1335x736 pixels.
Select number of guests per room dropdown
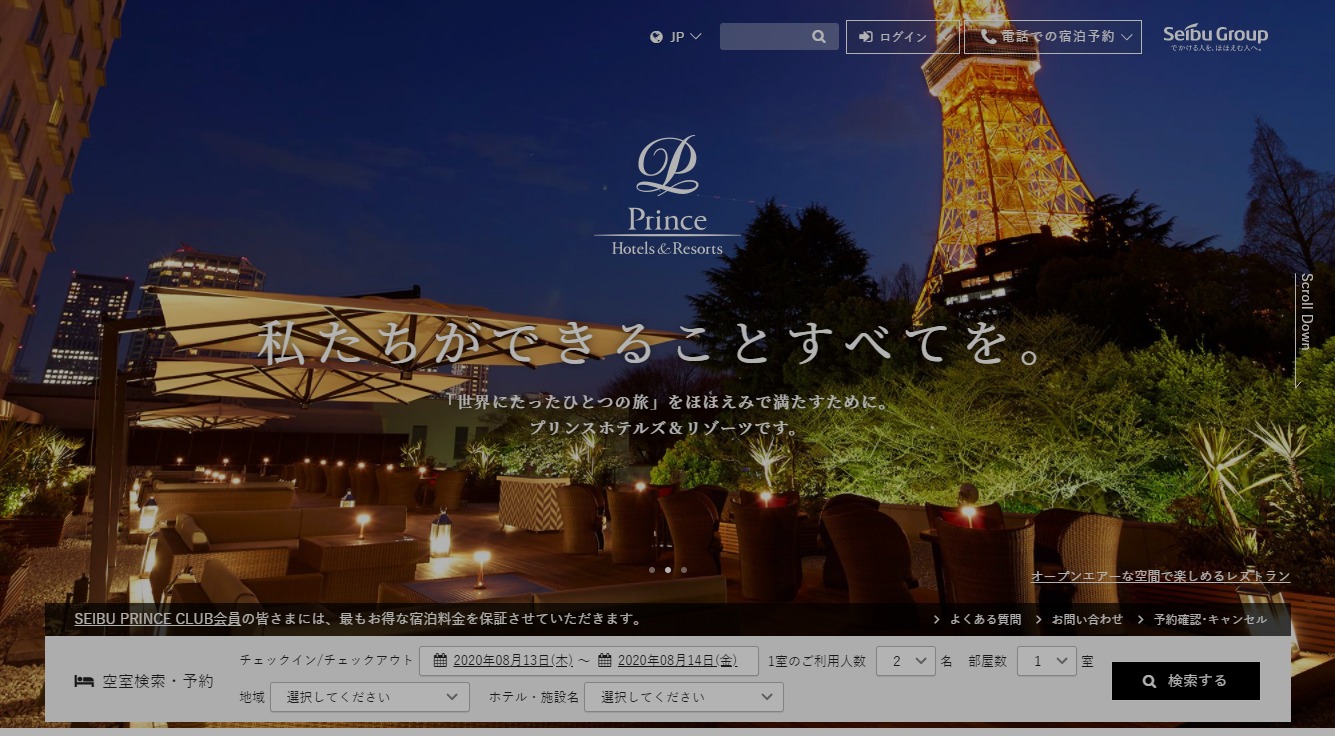point(905,661)
